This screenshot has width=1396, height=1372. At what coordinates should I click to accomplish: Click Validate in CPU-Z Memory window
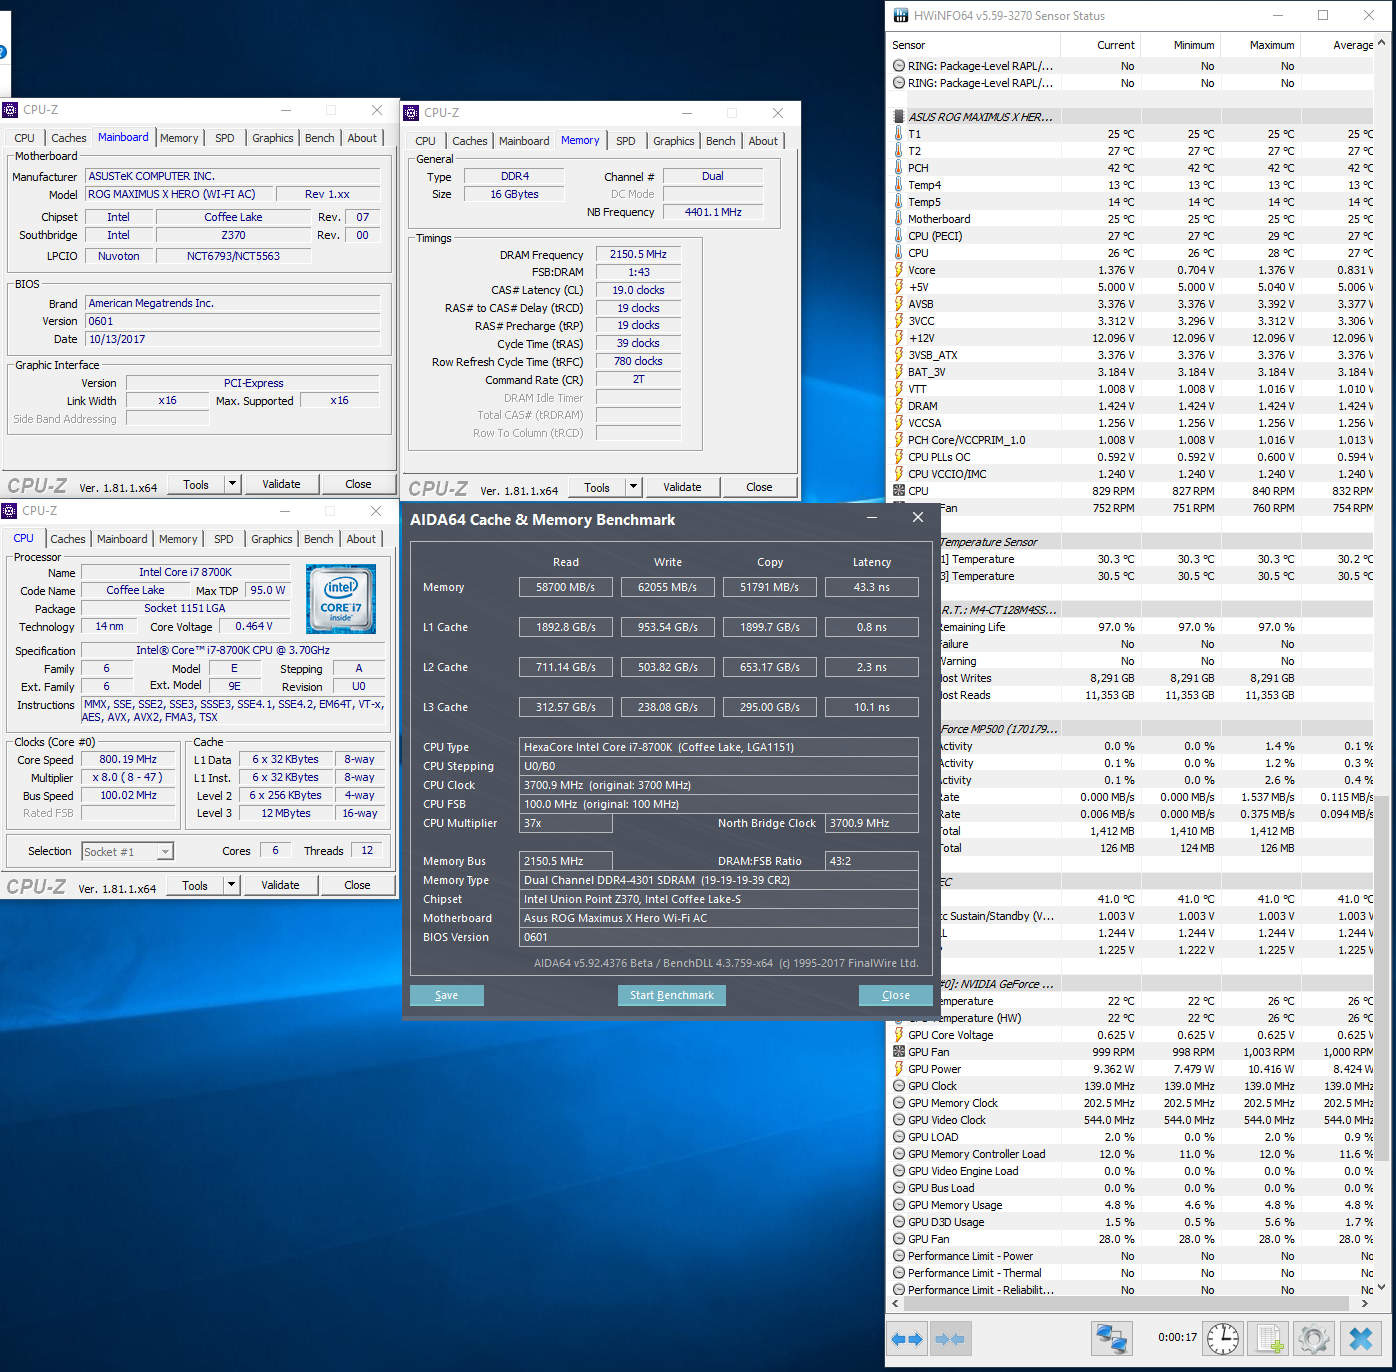tap(682, 487)
